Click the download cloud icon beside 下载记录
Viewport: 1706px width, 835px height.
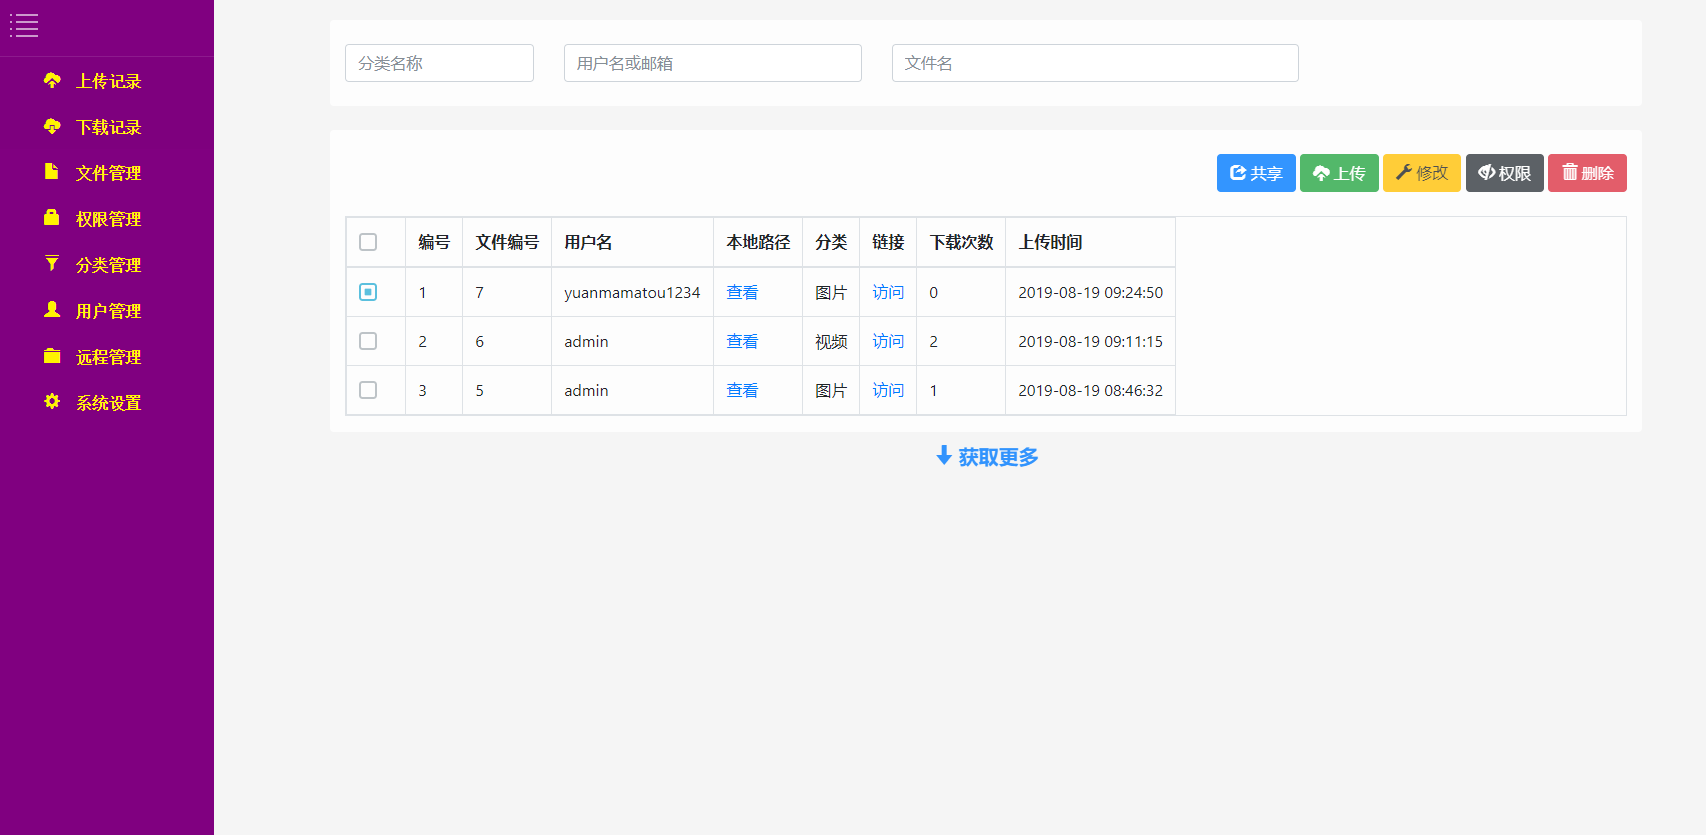click(52, 126)
